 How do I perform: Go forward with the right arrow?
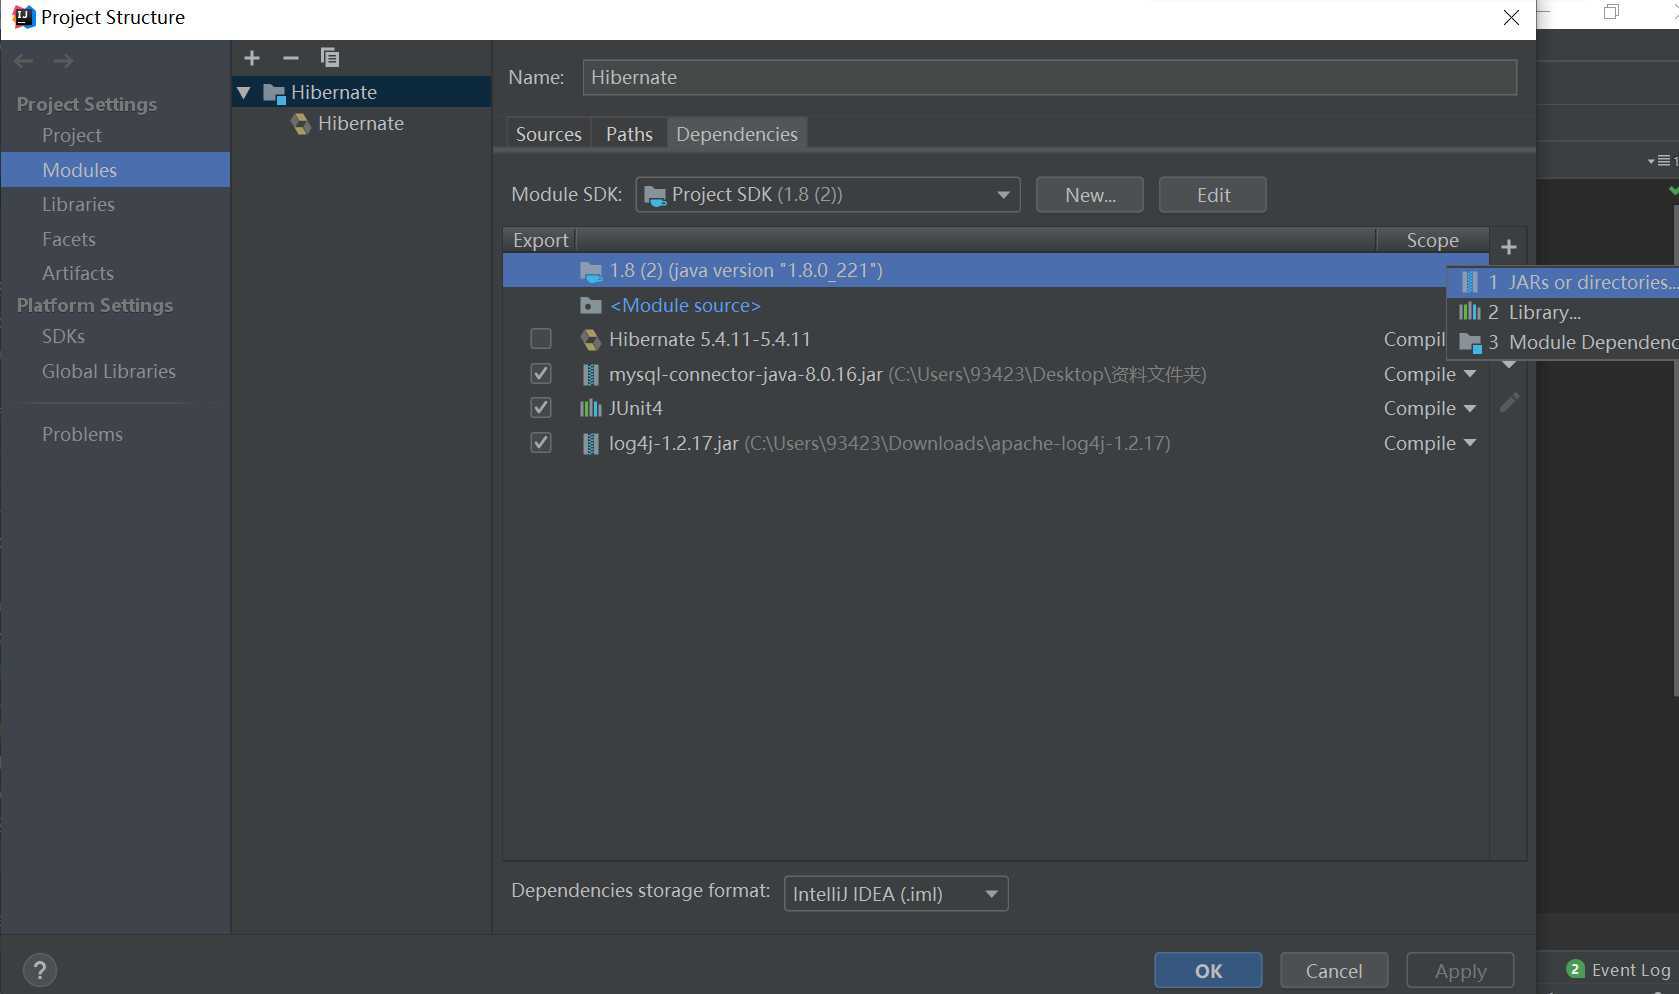(63, 61)
